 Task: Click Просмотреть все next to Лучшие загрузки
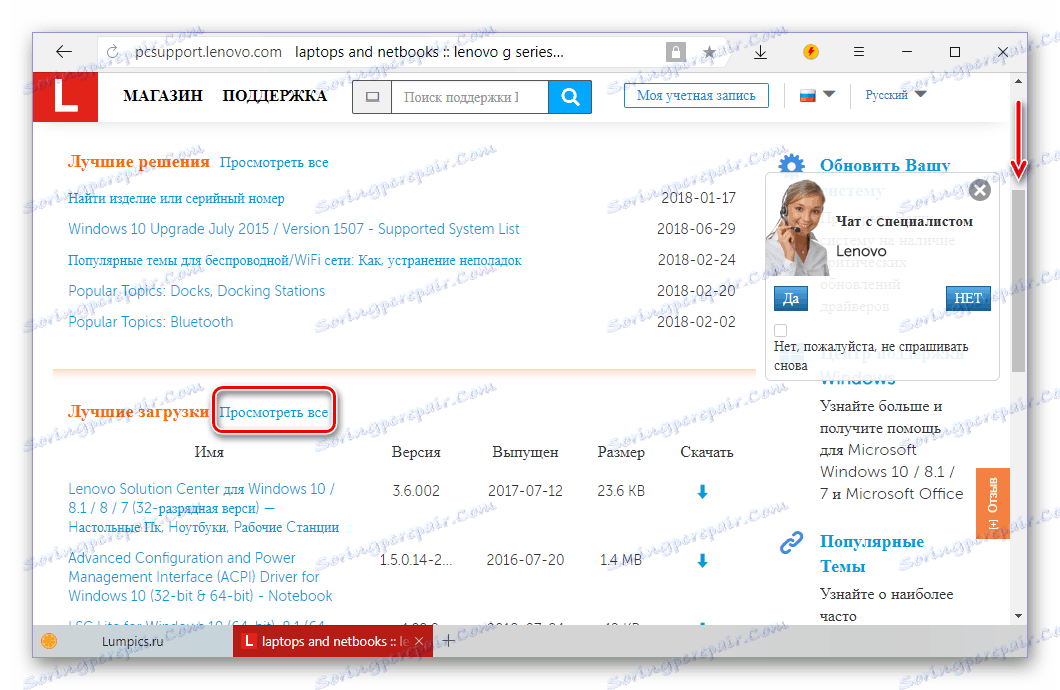(274, 412)
